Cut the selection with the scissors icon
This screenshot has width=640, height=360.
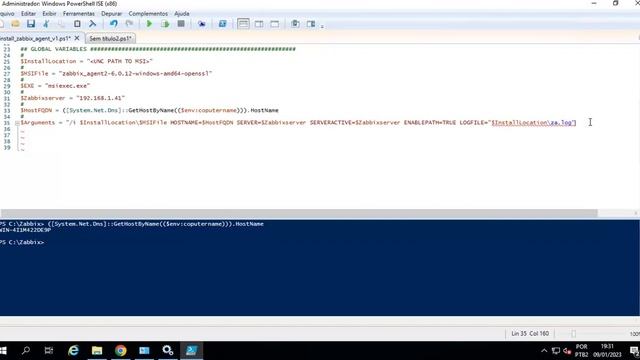tap(46, 24)
